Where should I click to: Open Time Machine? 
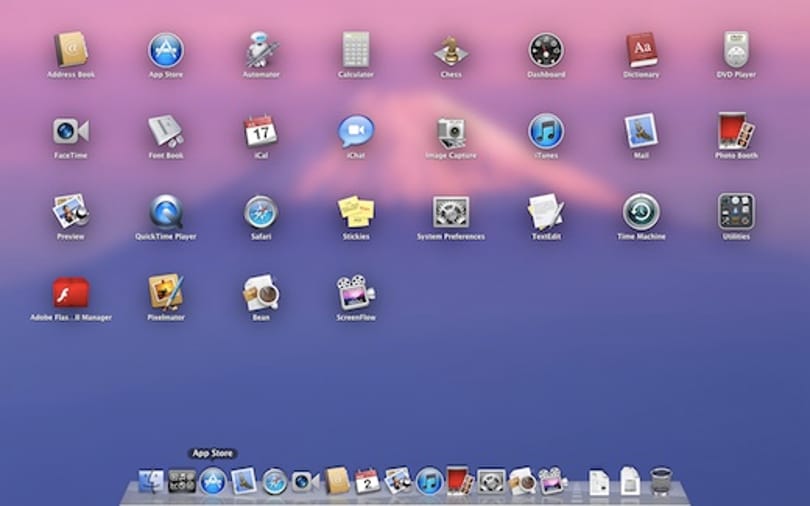coord(641,212)
